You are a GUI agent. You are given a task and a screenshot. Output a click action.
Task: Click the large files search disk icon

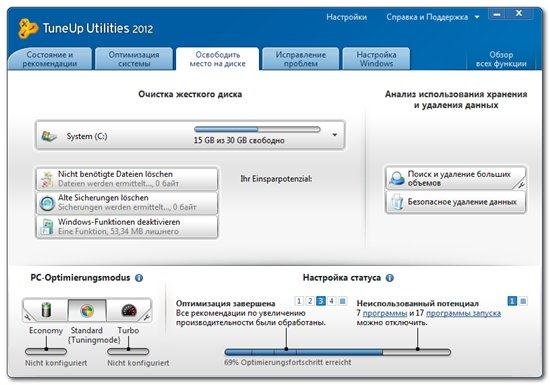tap(397, 178)
